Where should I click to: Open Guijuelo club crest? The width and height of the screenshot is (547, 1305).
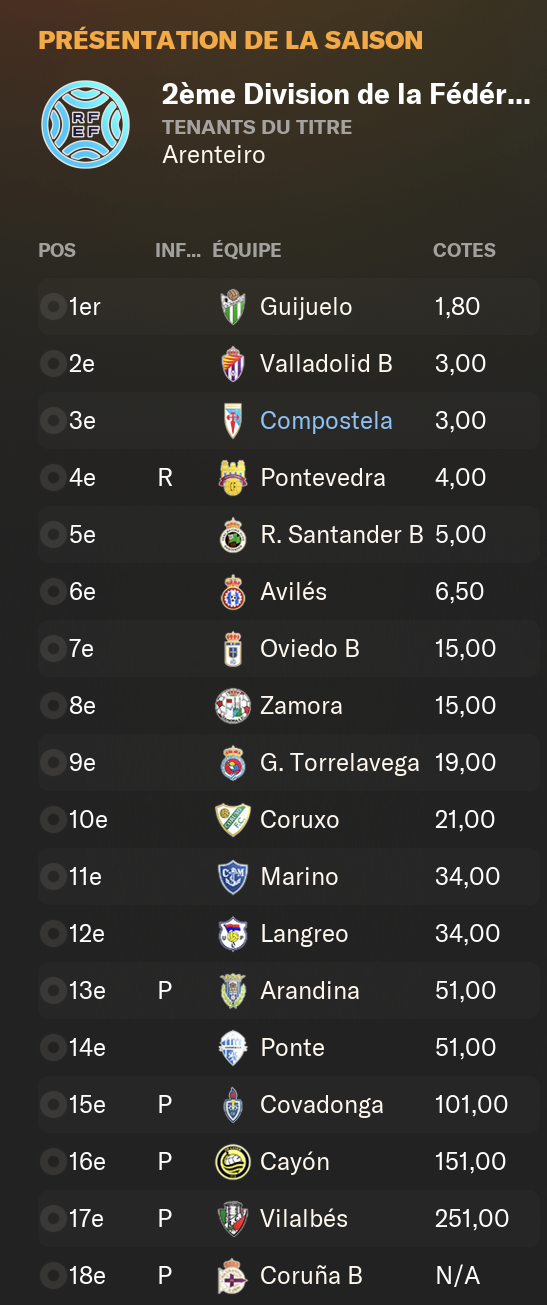click(233, 306)
